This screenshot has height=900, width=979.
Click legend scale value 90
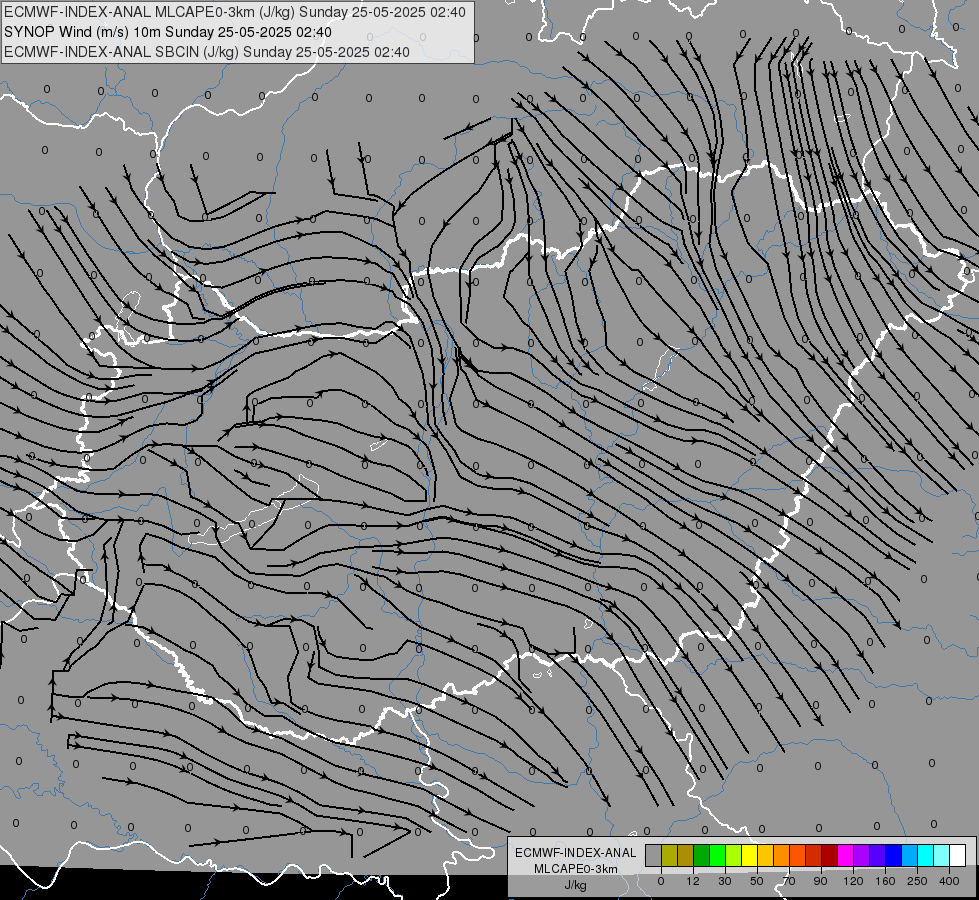point(820,881)
